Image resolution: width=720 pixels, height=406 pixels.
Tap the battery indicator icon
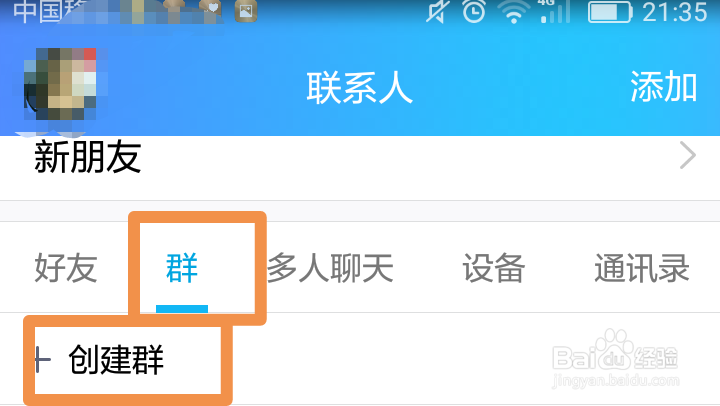coord(610,12)
